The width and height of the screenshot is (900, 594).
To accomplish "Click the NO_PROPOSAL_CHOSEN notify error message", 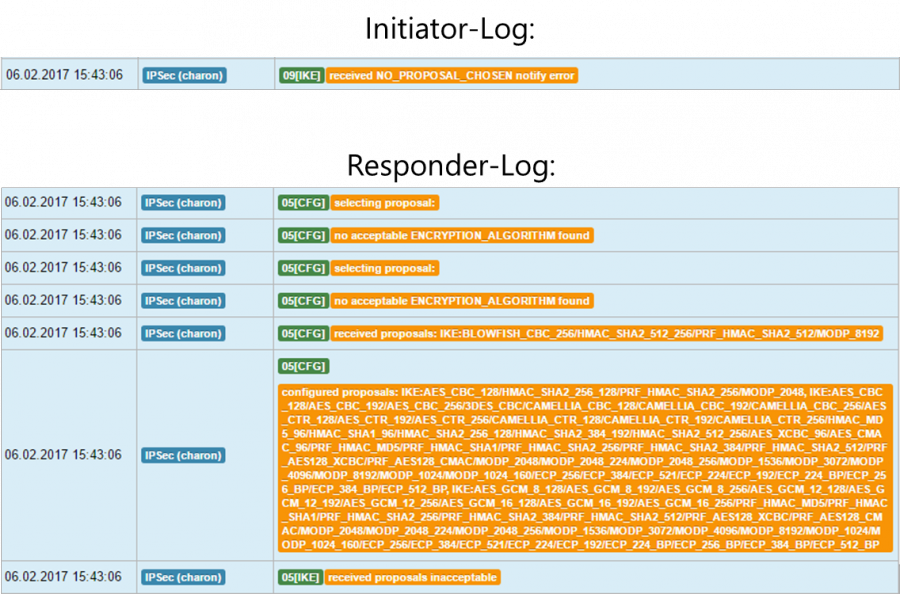I will (451, 75).
